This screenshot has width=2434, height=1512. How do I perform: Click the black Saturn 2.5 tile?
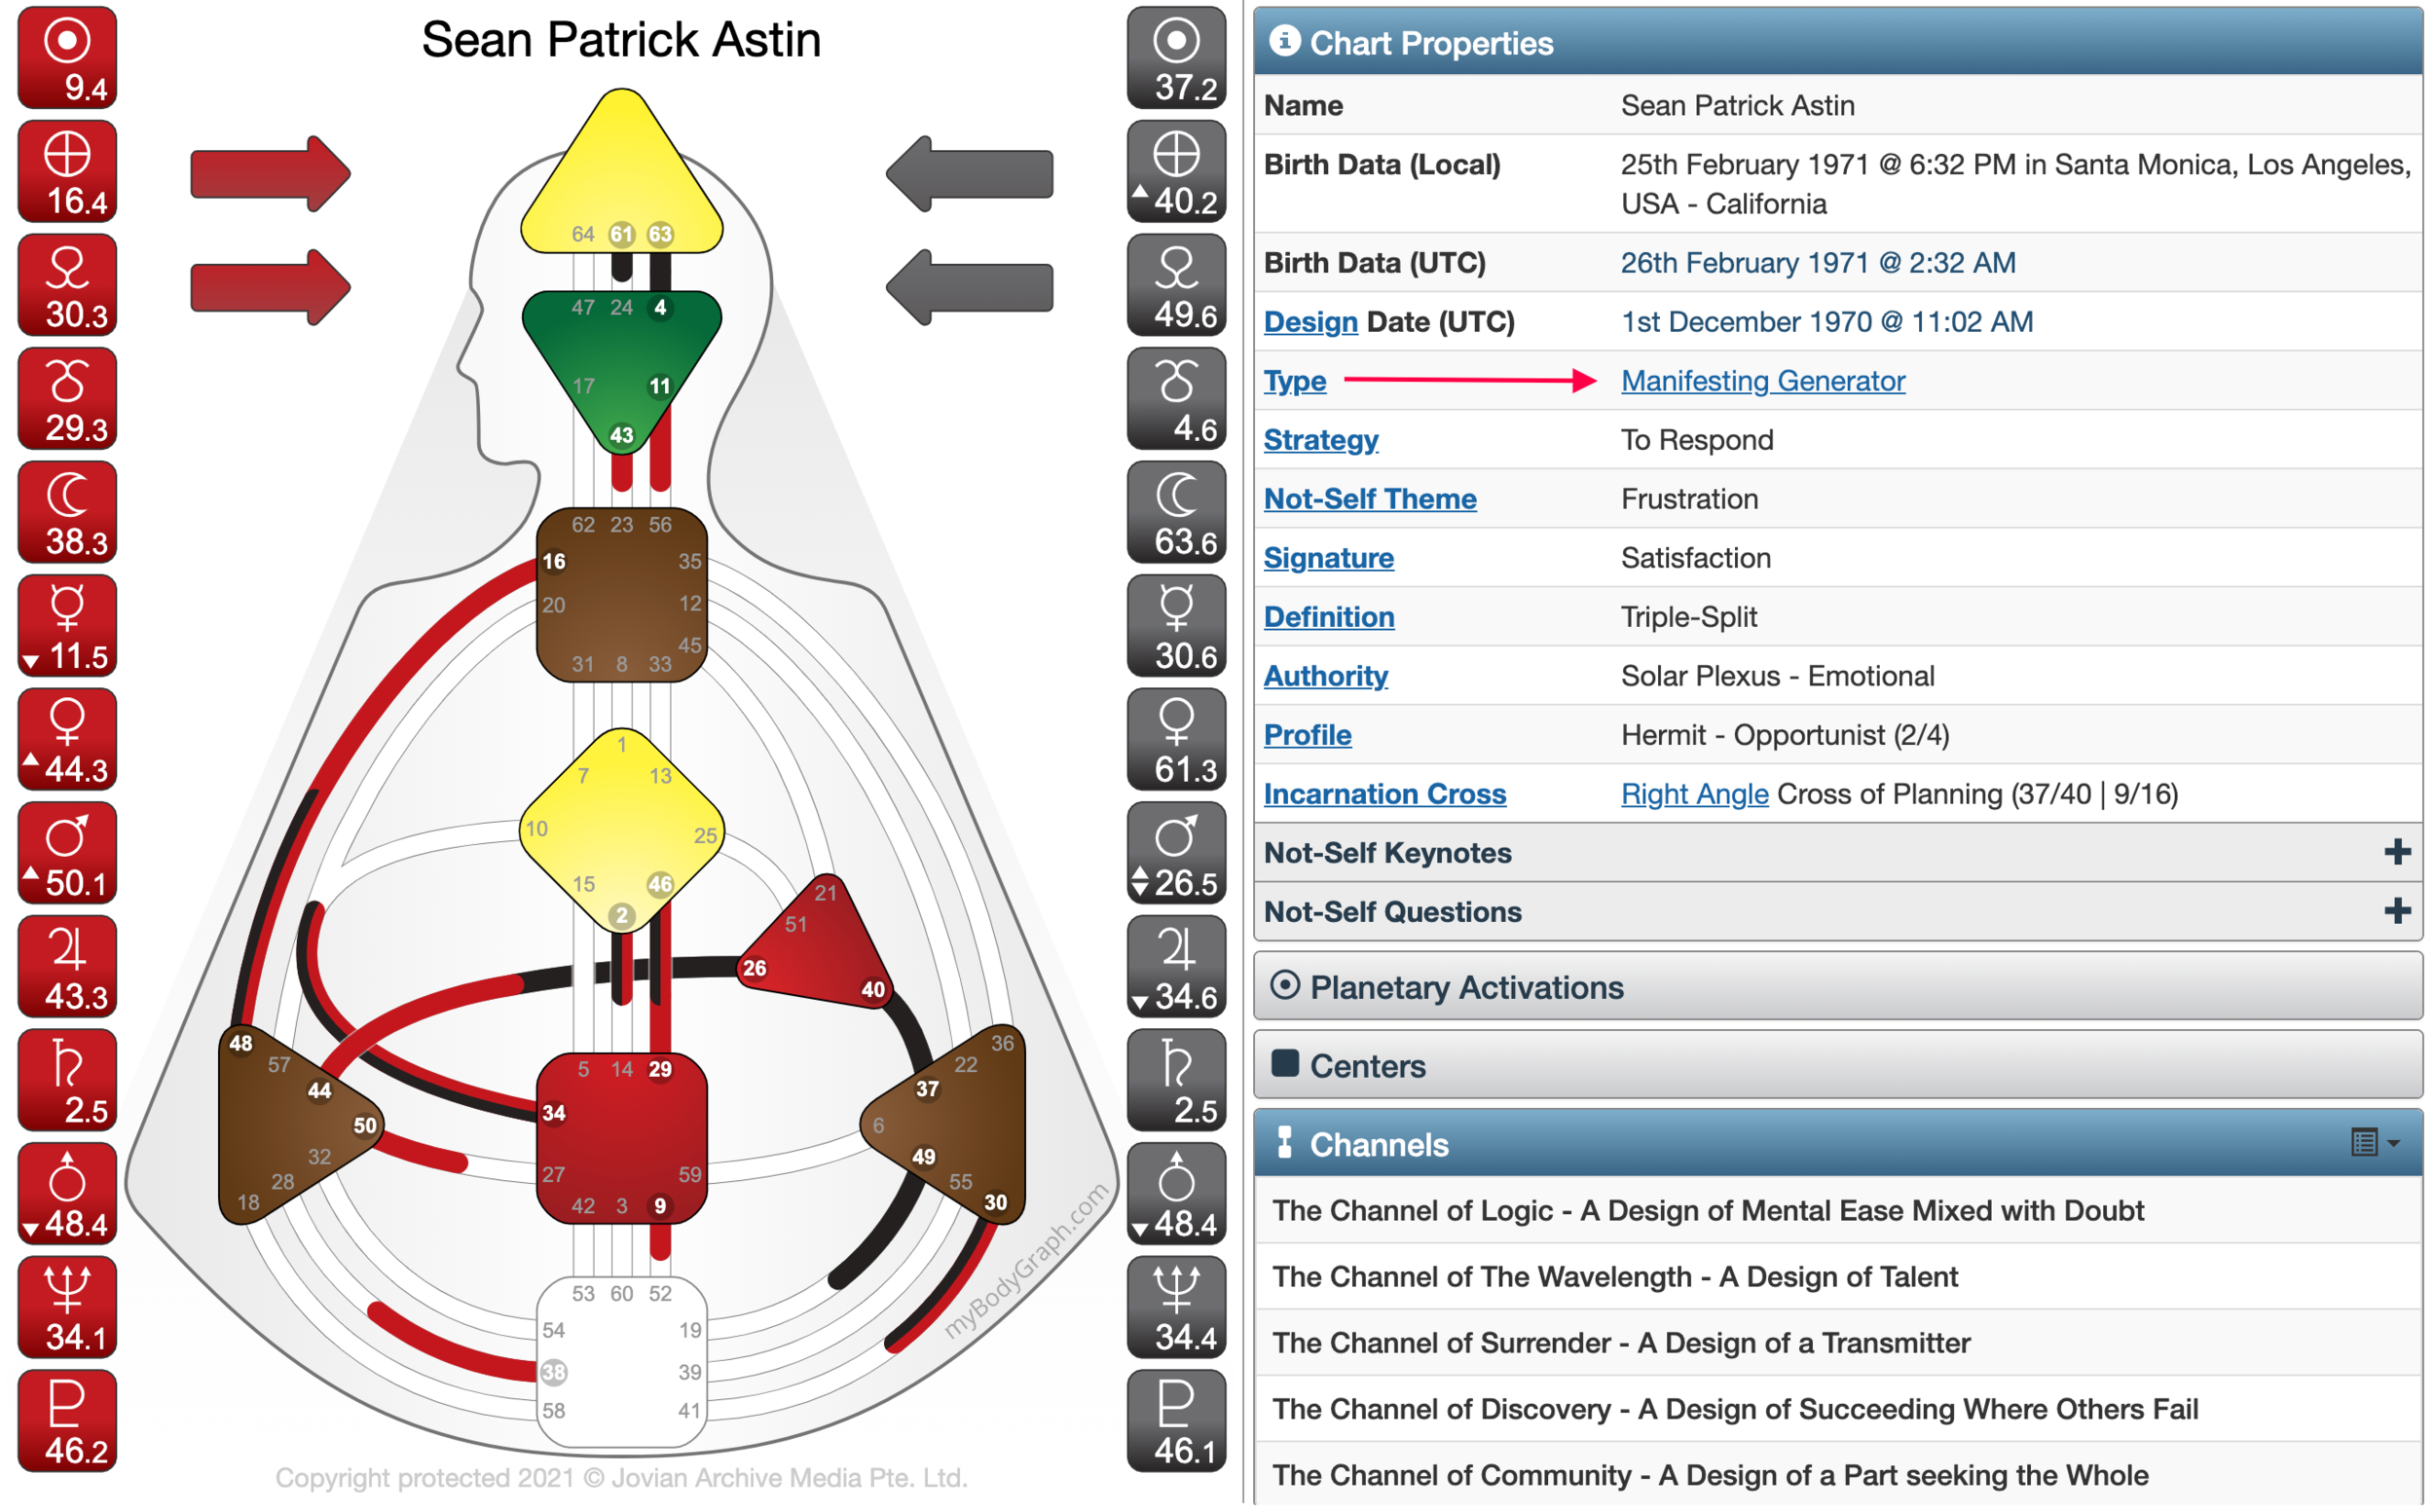tap(1177, 1080)
